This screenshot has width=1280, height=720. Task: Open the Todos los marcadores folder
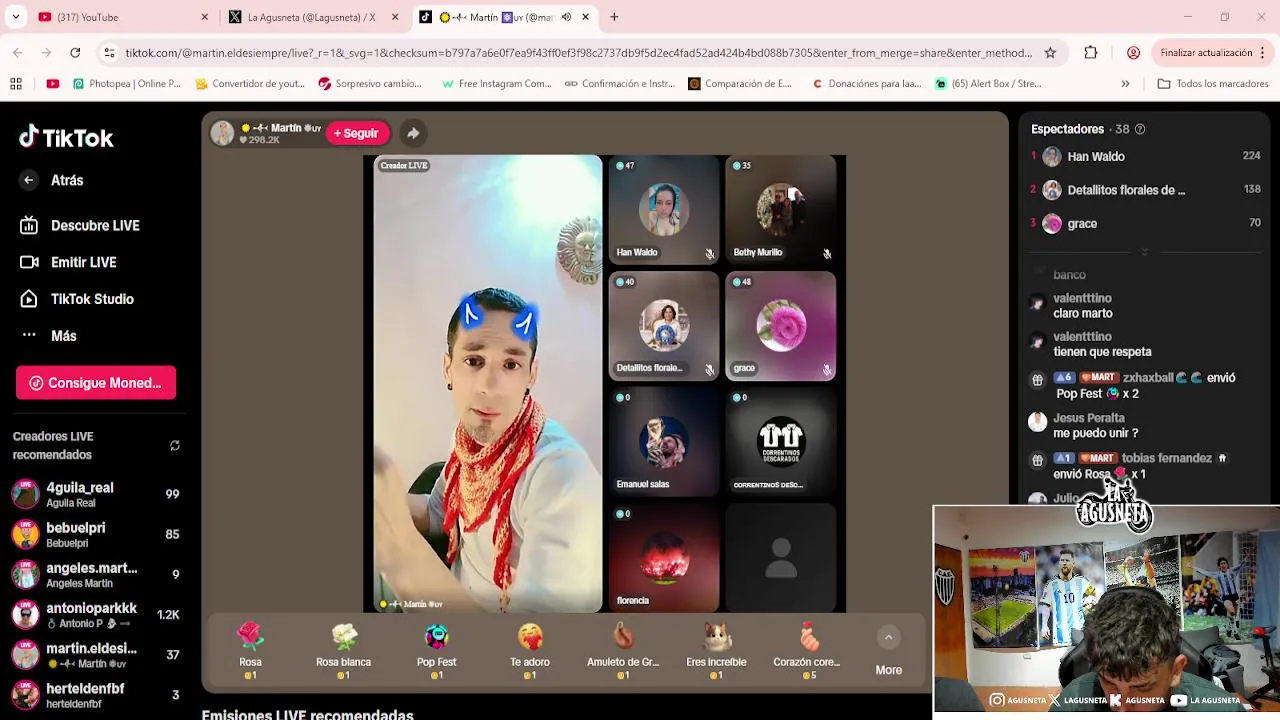click(1213, 84)
